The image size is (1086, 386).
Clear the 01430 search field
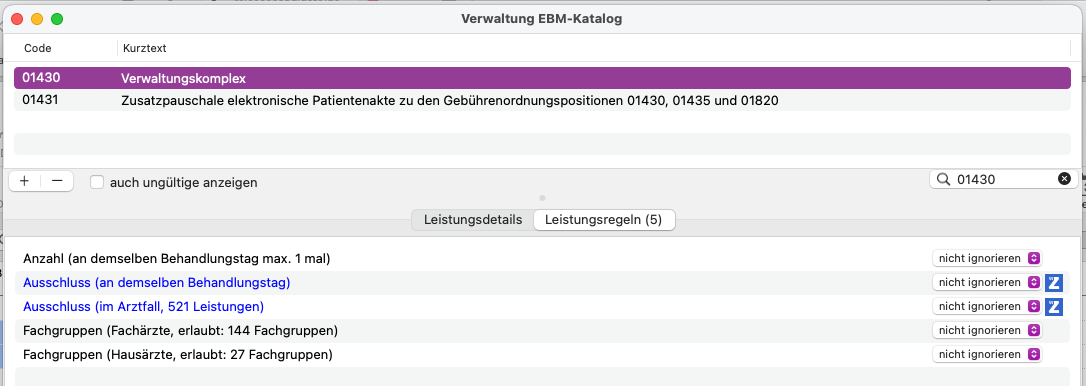(1064, 179)
